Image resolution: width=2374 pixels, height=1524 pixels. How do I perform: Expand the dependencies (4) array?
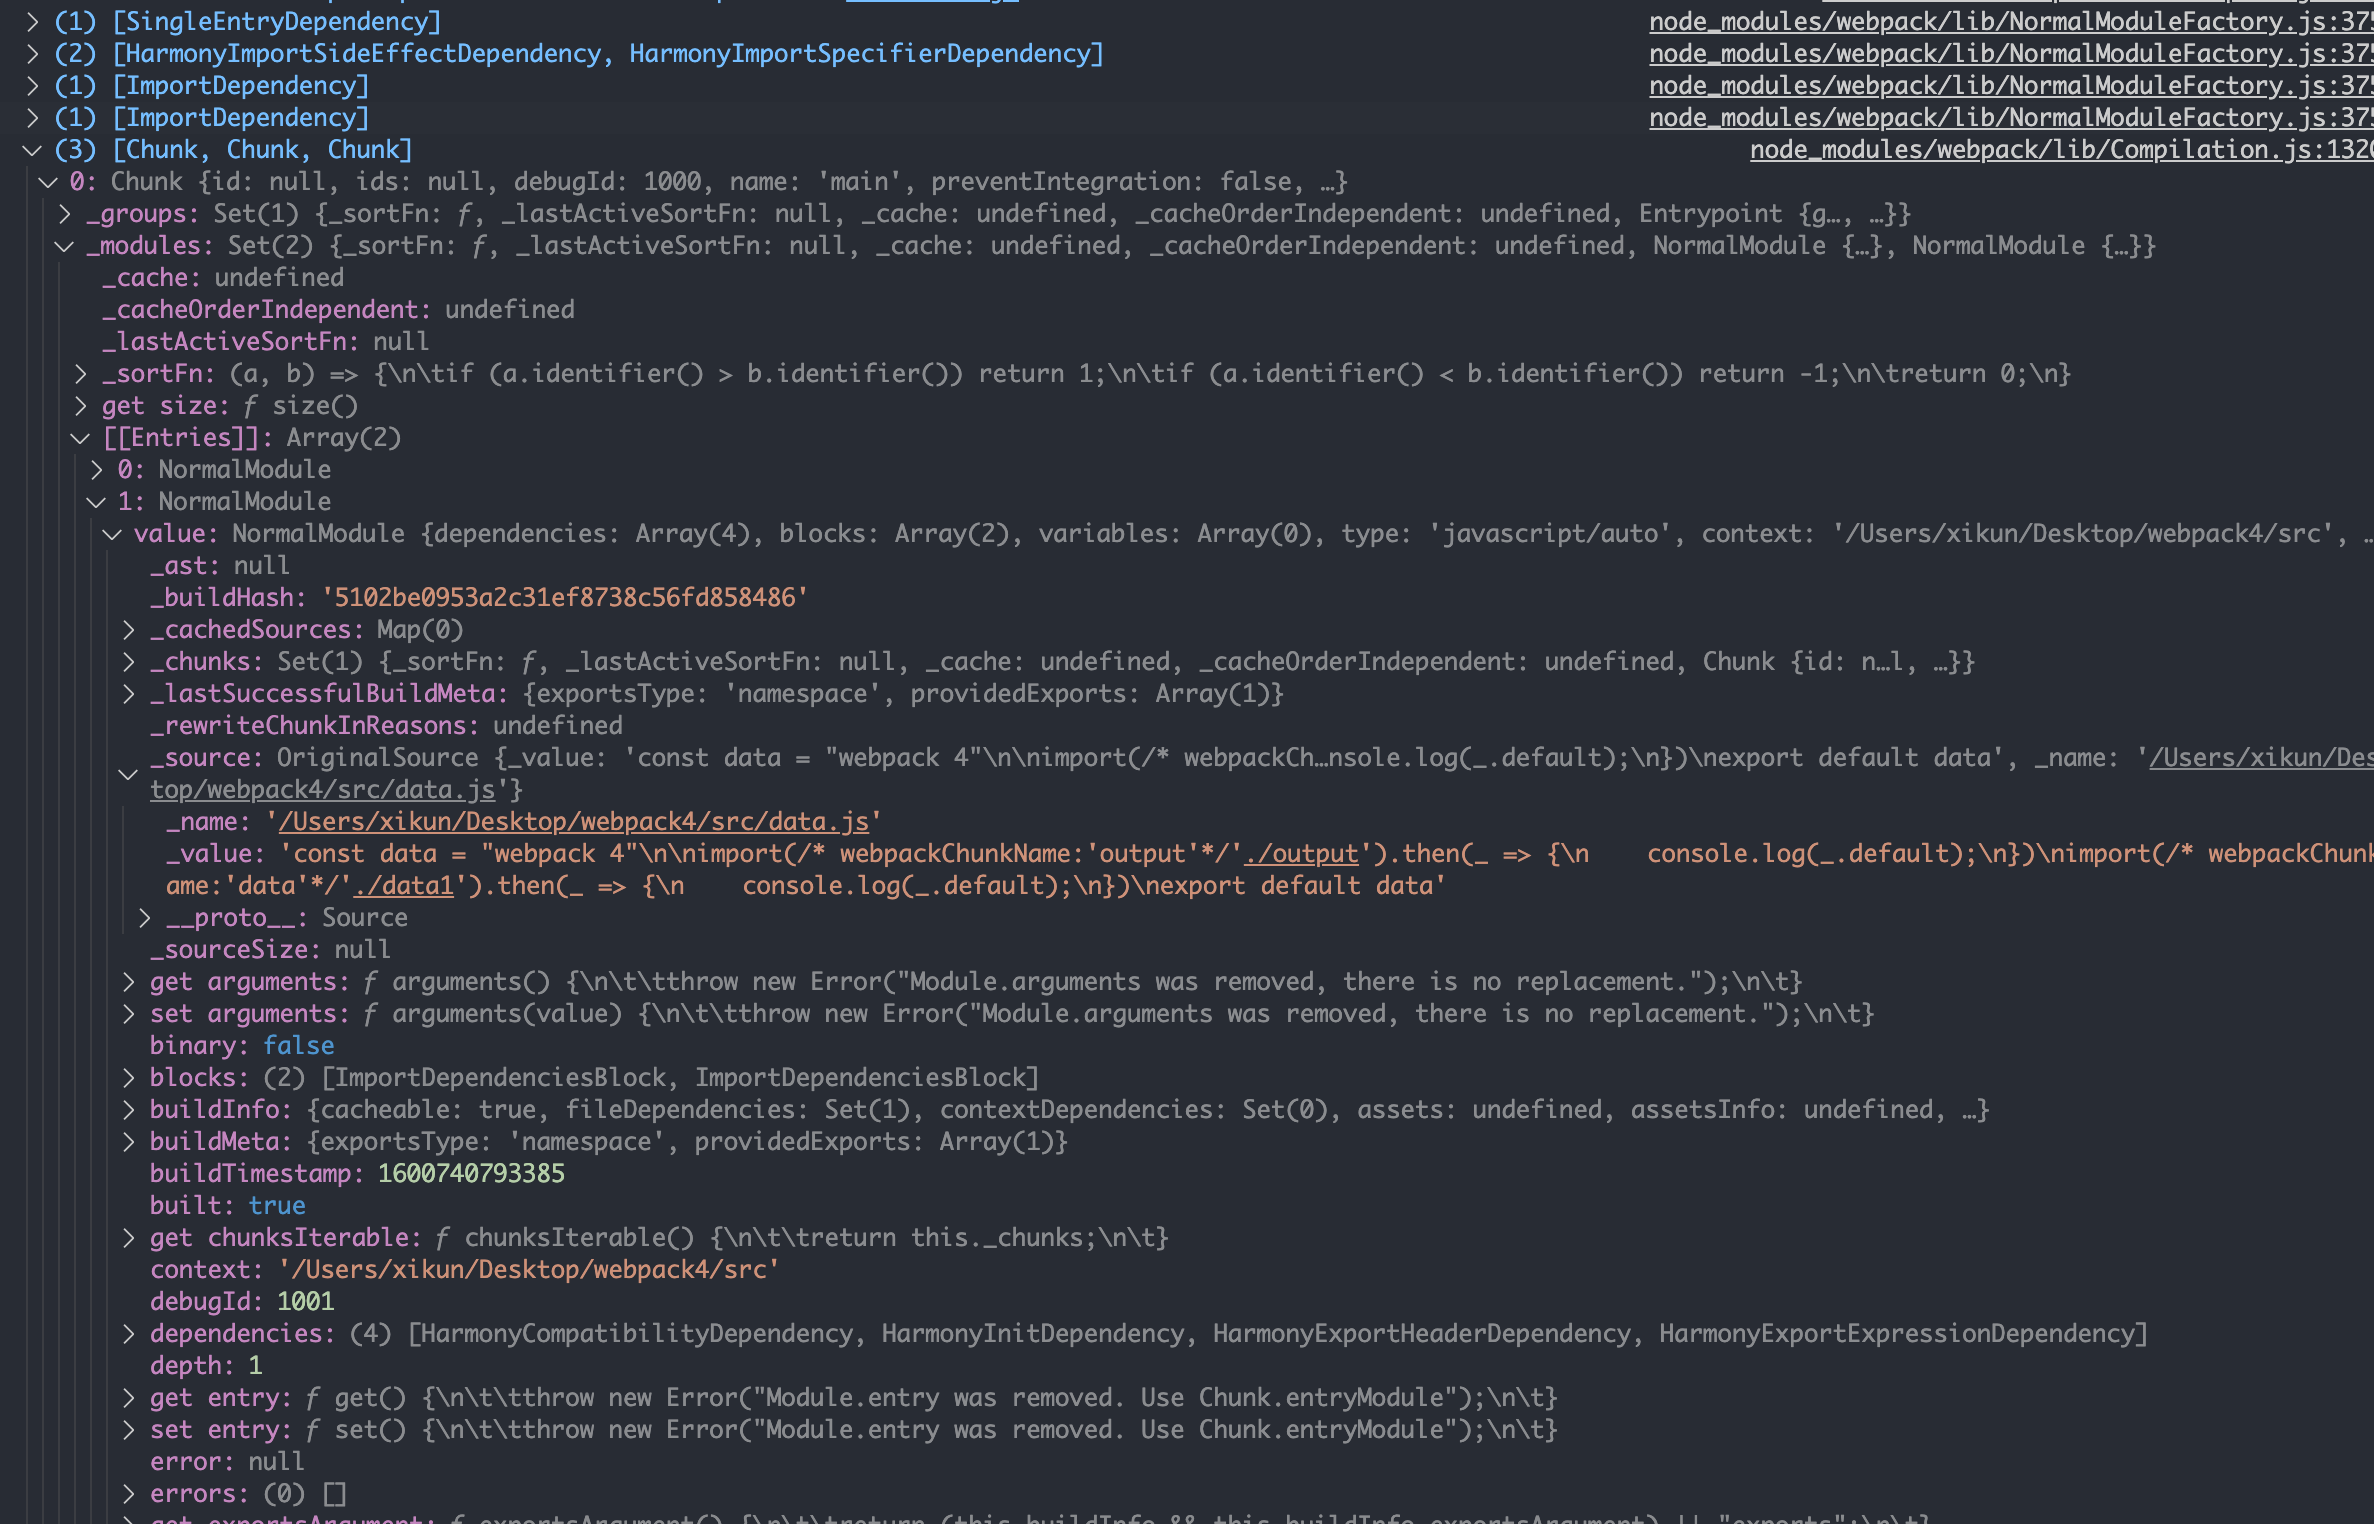tap(128, 1334)
